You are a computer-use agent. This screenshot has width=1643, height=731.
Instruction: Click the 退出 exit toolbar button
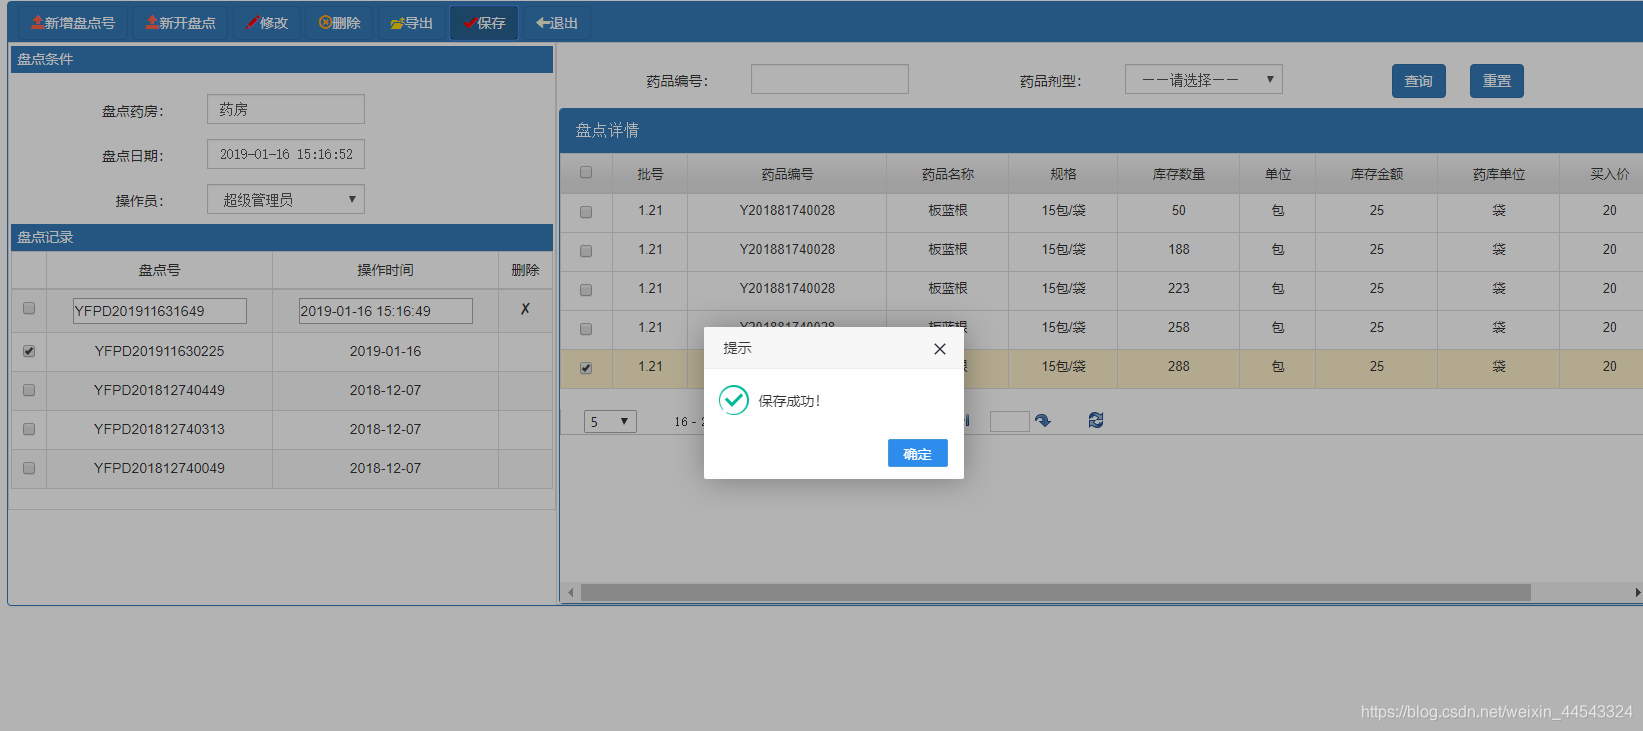pos(557,23)
